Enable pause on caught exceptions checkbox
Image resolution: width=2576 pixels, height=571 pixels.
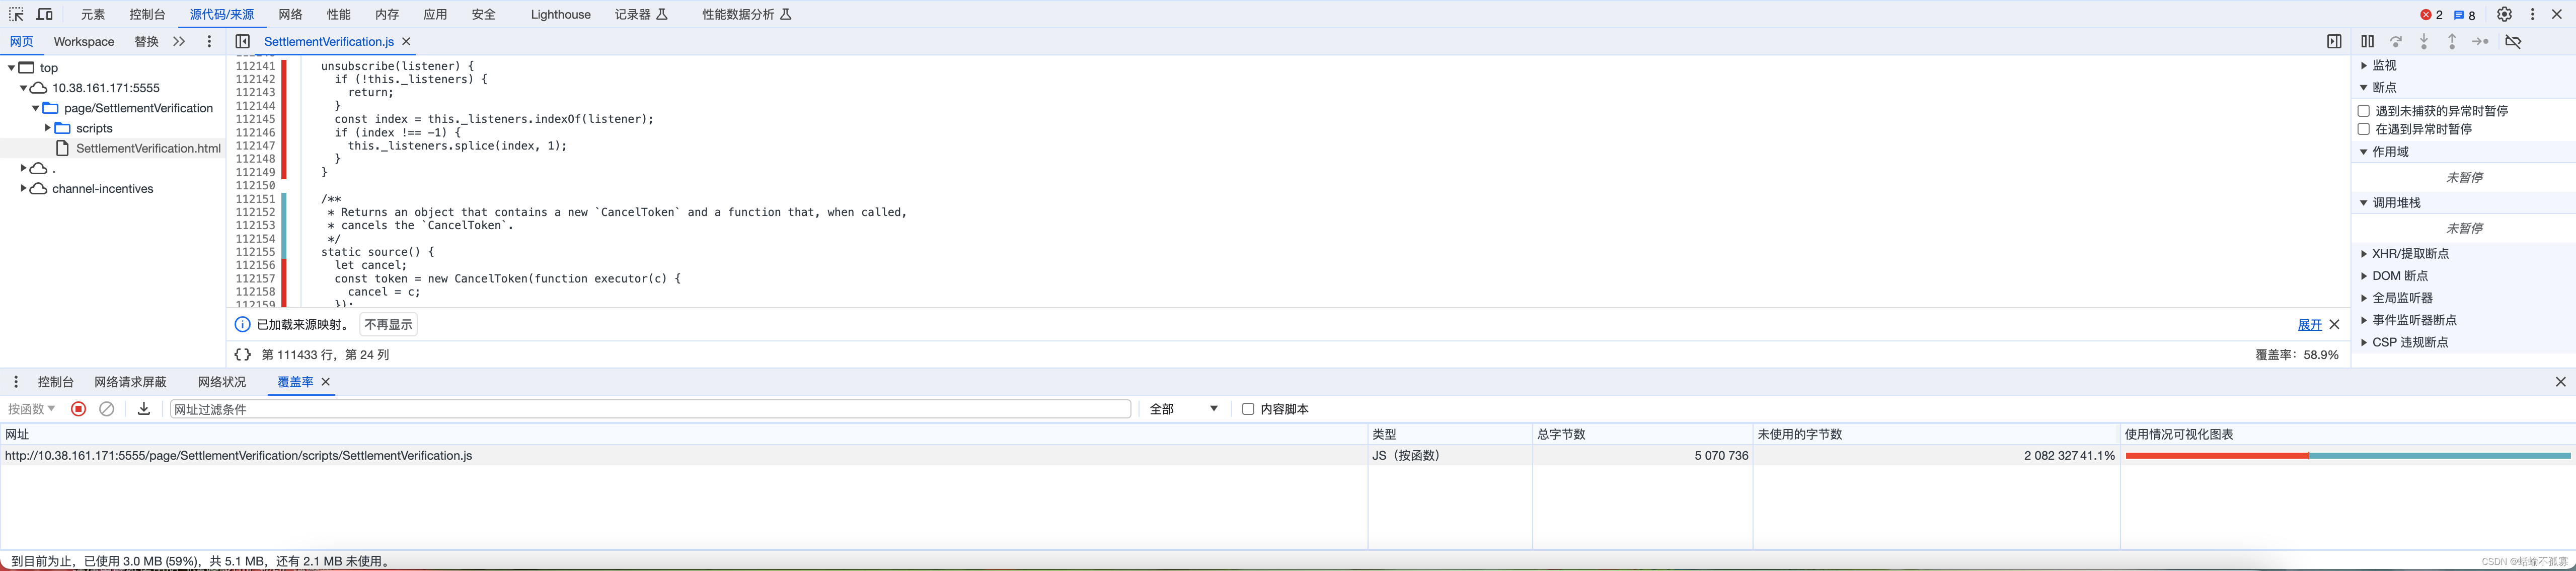click(2364, 129)
